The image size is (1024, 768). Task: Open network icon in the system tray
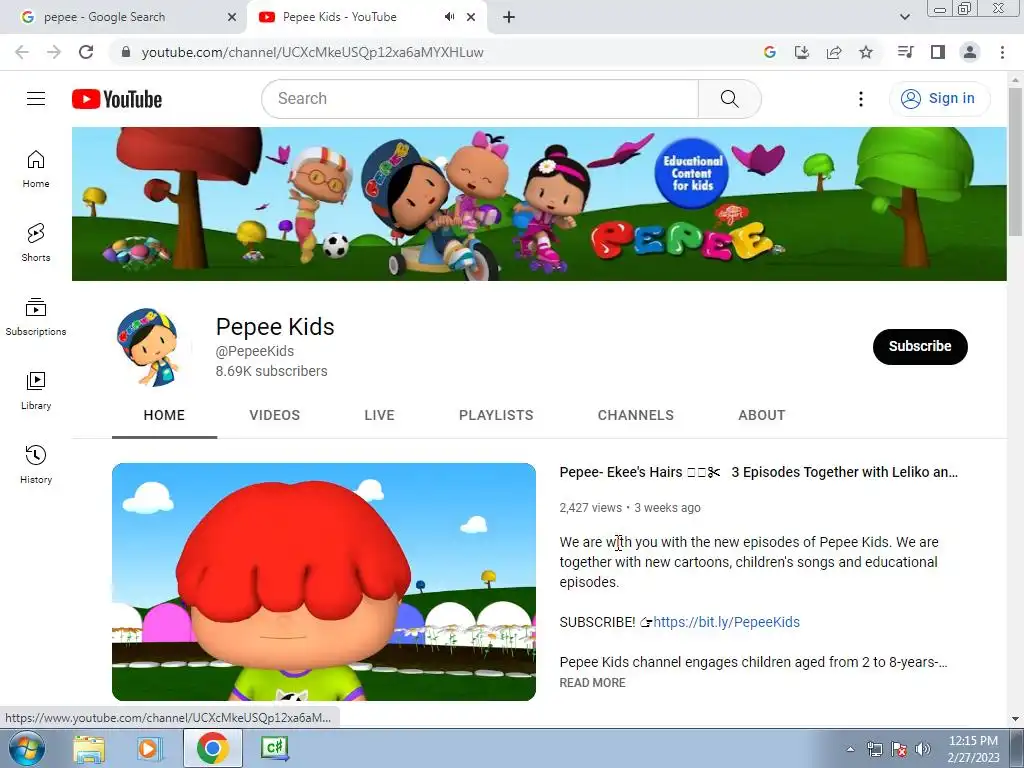point(874,749)
